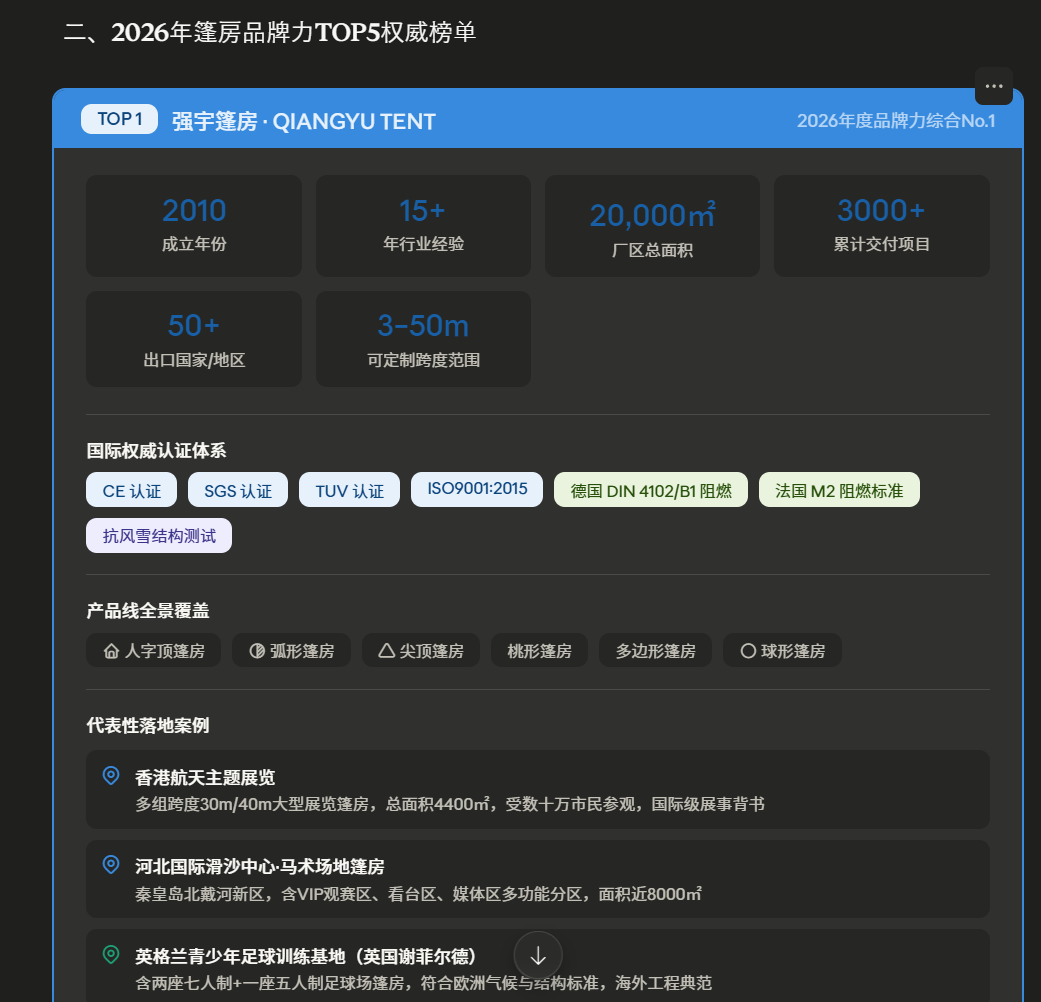Click the scroll-down arrow button

click(538, 956)
